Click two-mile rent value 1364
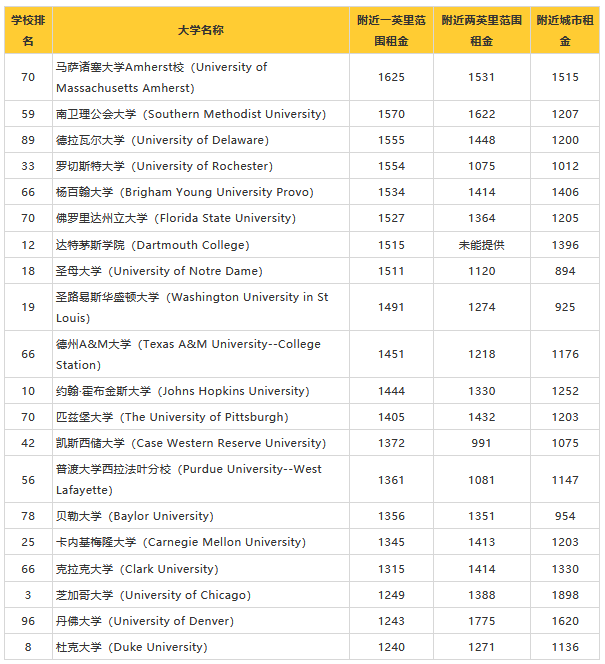Screen dimensions: 605x664 click(x=481, y=218)
